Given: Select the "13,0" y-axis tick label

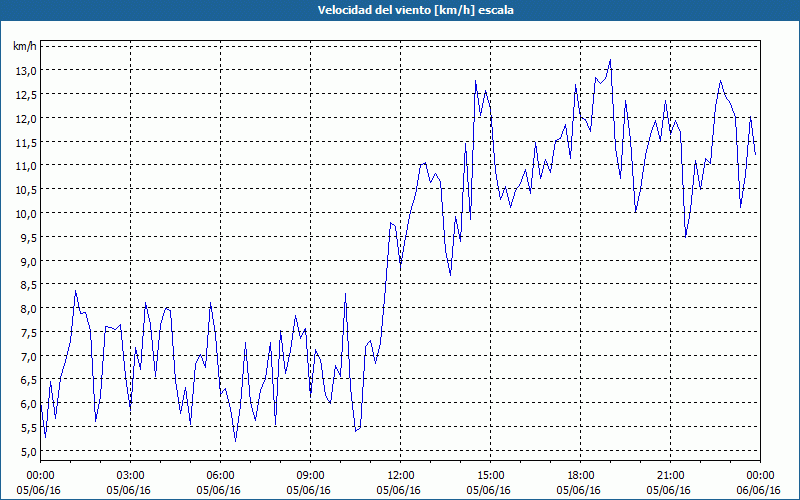Looking at the screenshot, I should tap(27, 70).
